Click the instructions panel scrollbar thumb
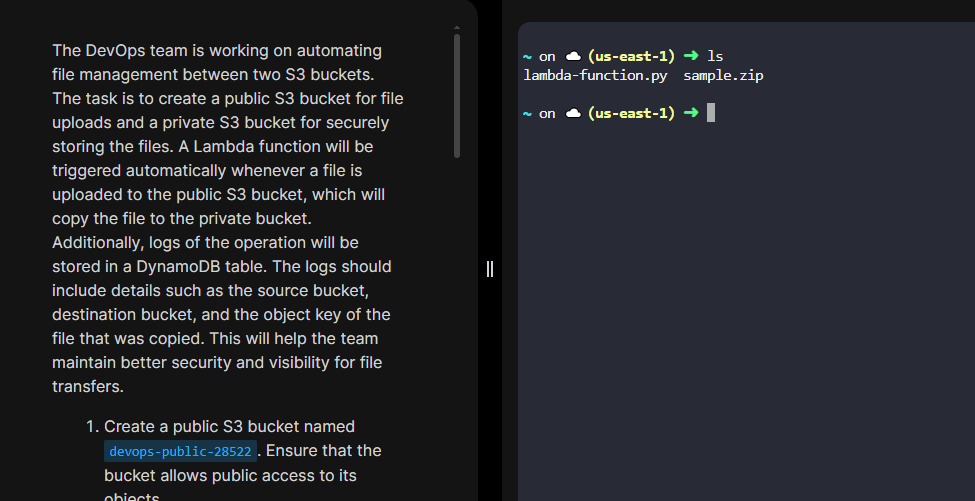Image resolution: width=975 pixels, height=501 pixels. point(457,95)
